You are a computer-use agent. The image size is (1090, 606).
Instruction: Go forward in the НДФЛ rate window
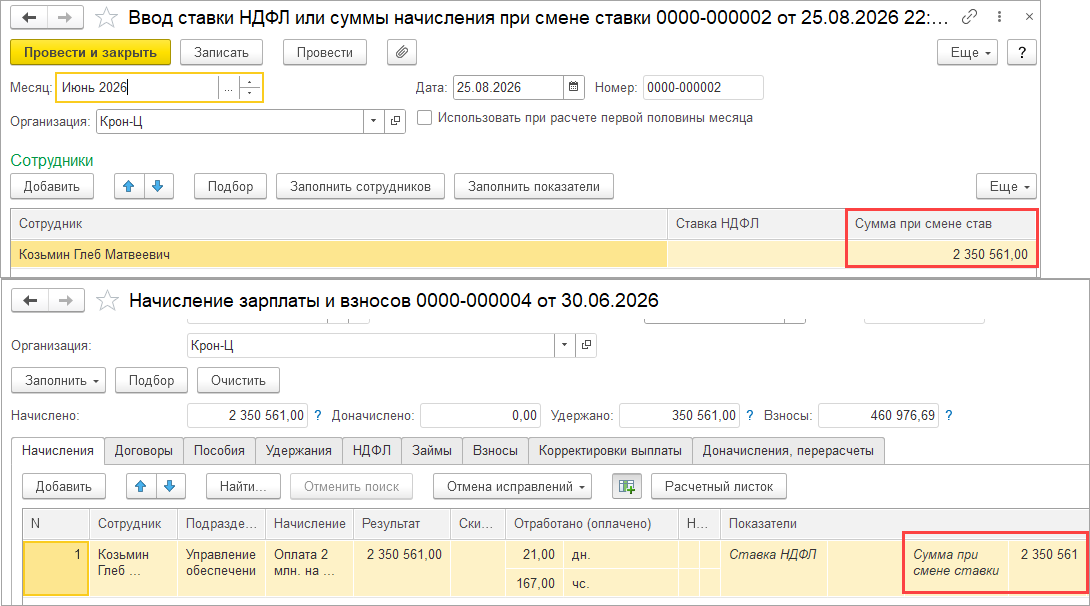[x=65, y=17]
